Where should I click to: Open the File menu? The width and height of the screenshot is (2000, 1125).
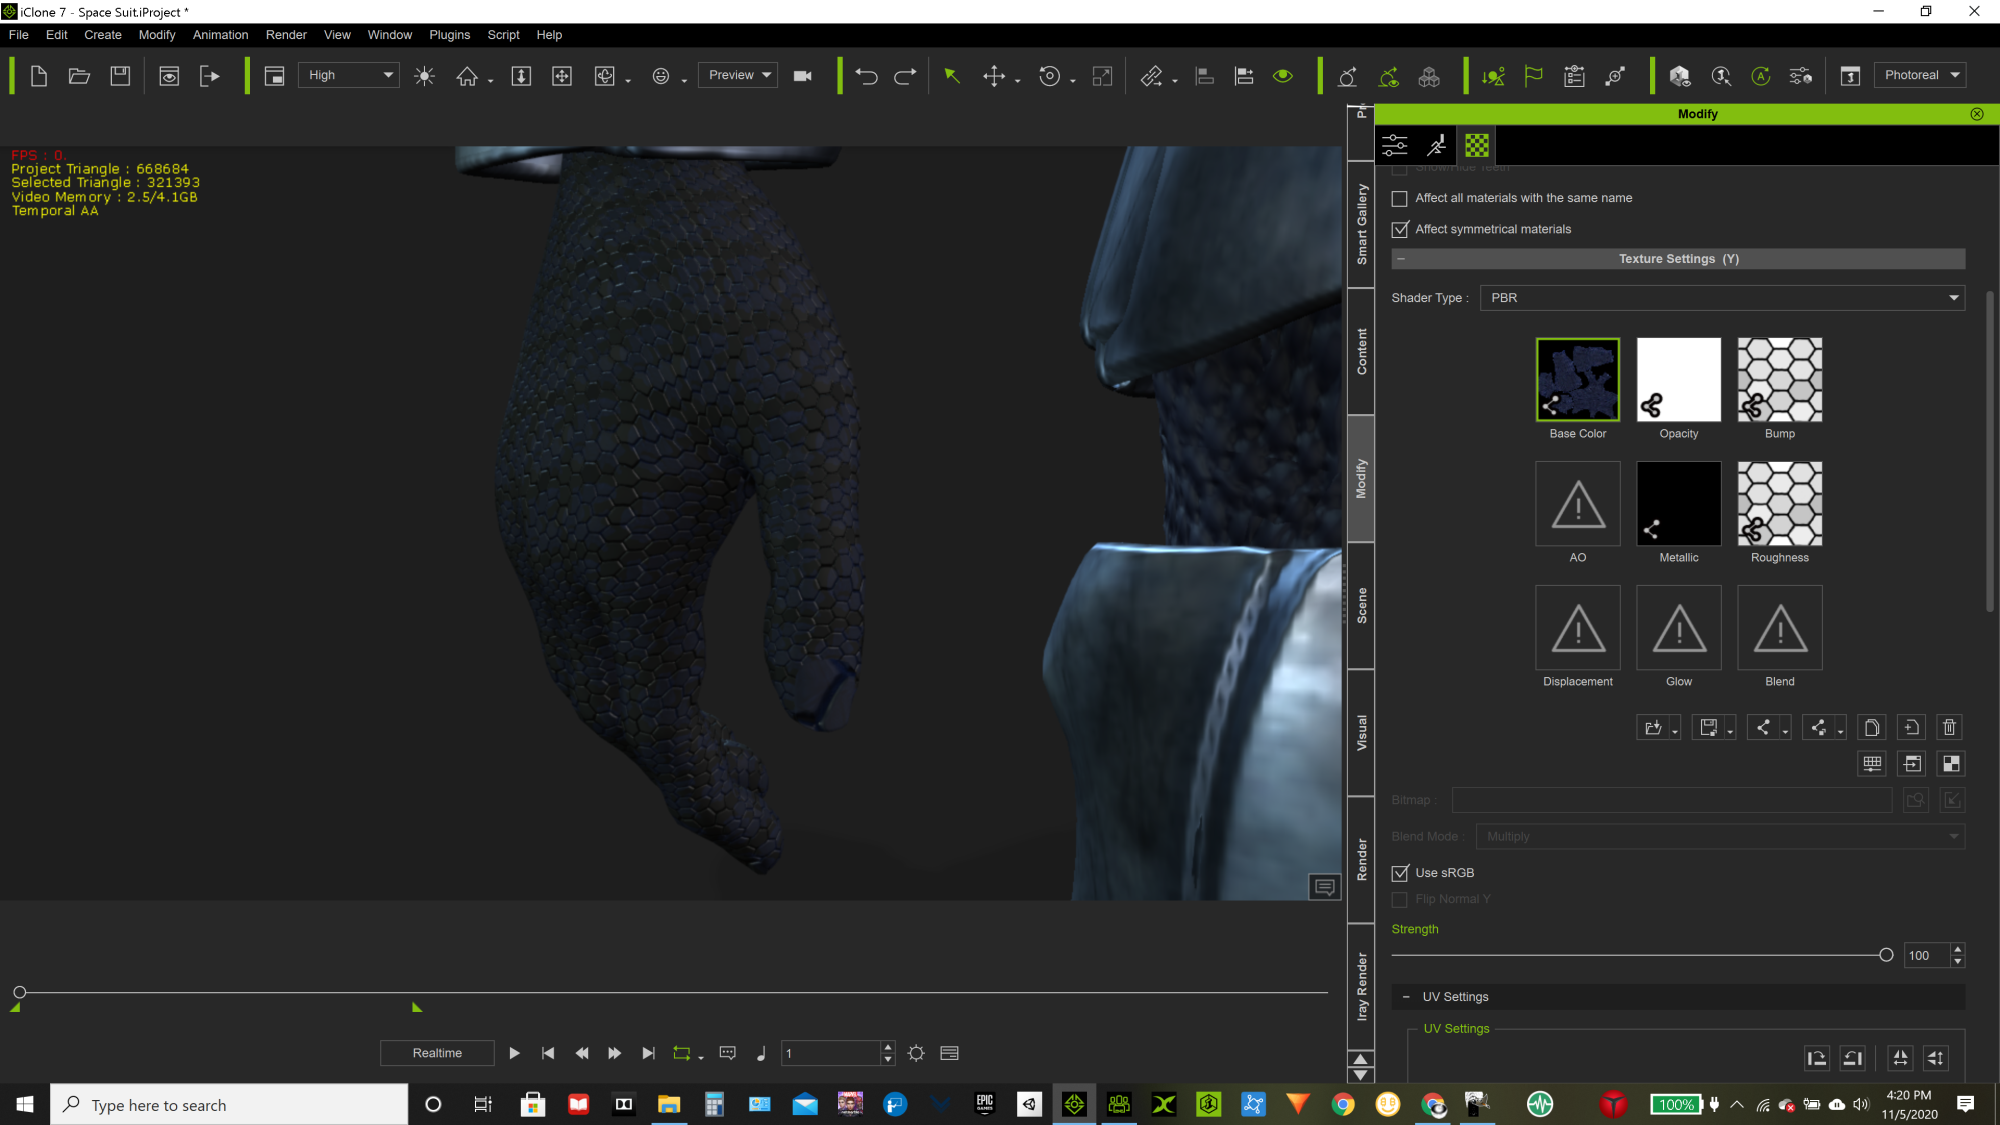click(19, 34)
